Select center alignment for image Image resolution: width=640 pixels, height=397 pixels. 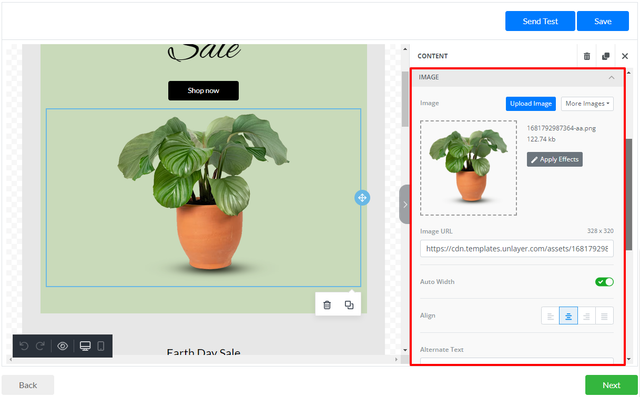click(568, 316)
